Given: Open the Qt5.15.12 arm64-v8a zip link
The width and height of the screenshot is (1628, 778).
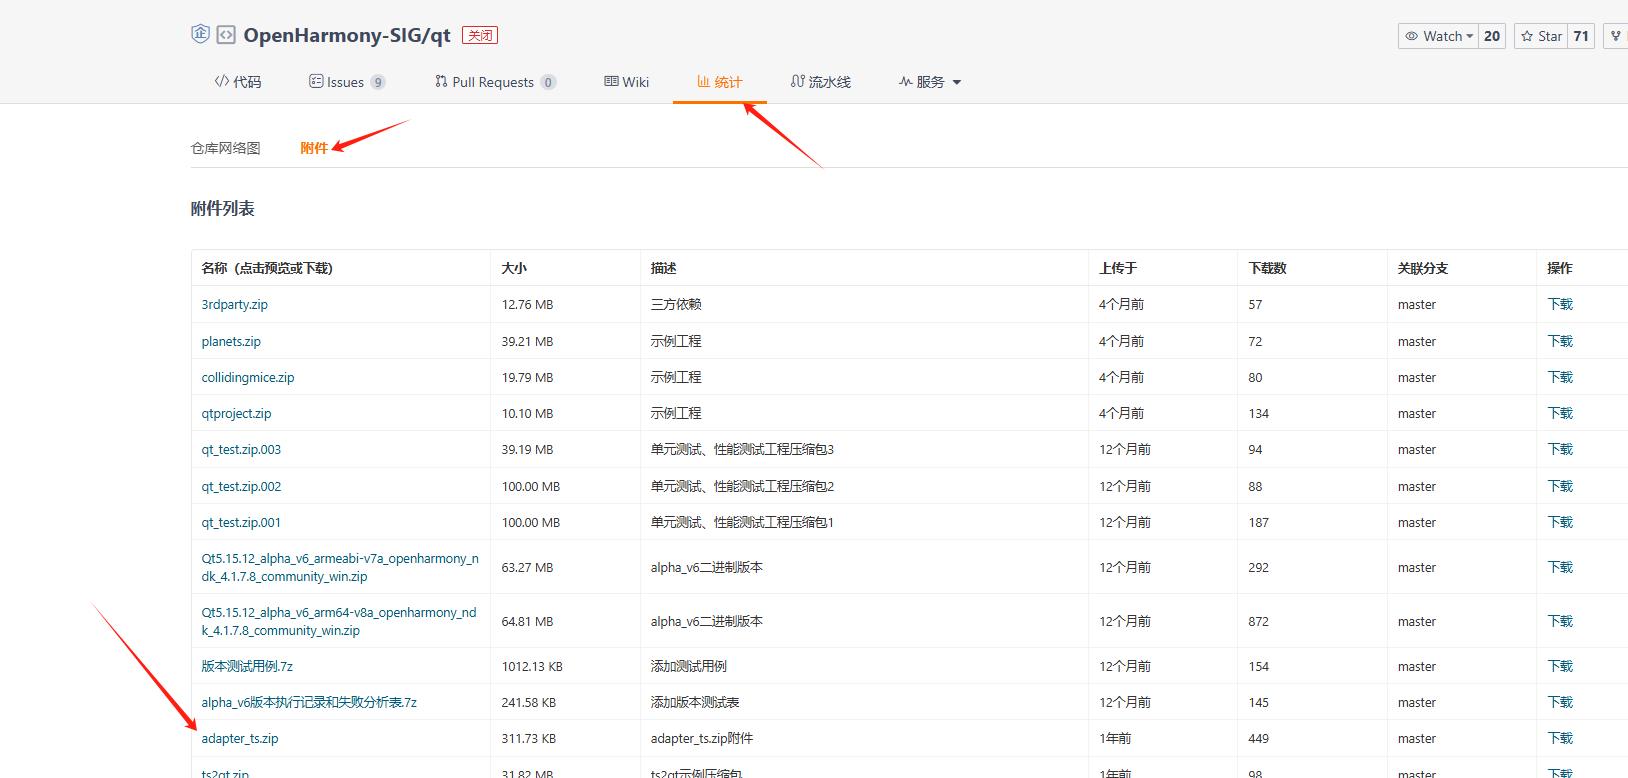Looking at the screenshot, I should 339,621.
